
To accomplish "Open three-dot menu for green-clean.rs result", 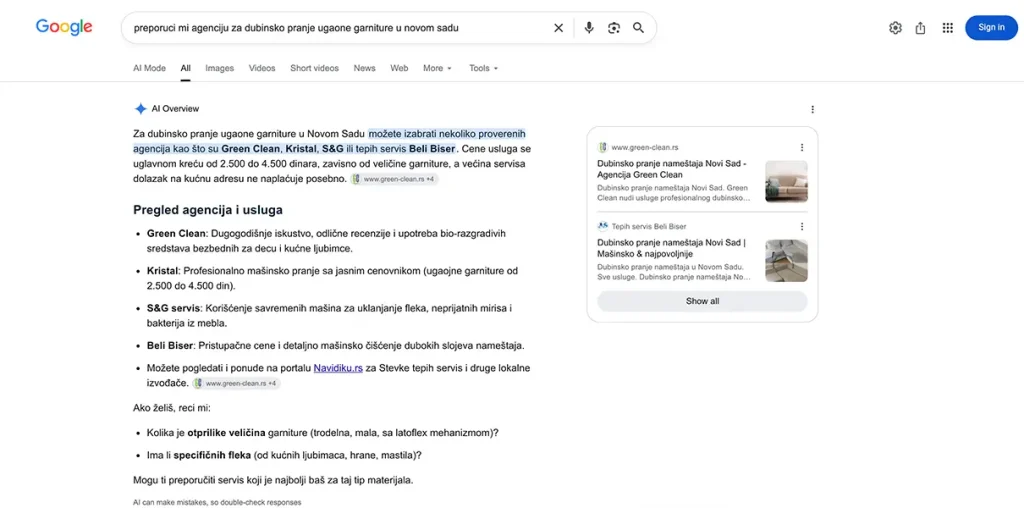I will pyautogui.click(x=802, y=148).
